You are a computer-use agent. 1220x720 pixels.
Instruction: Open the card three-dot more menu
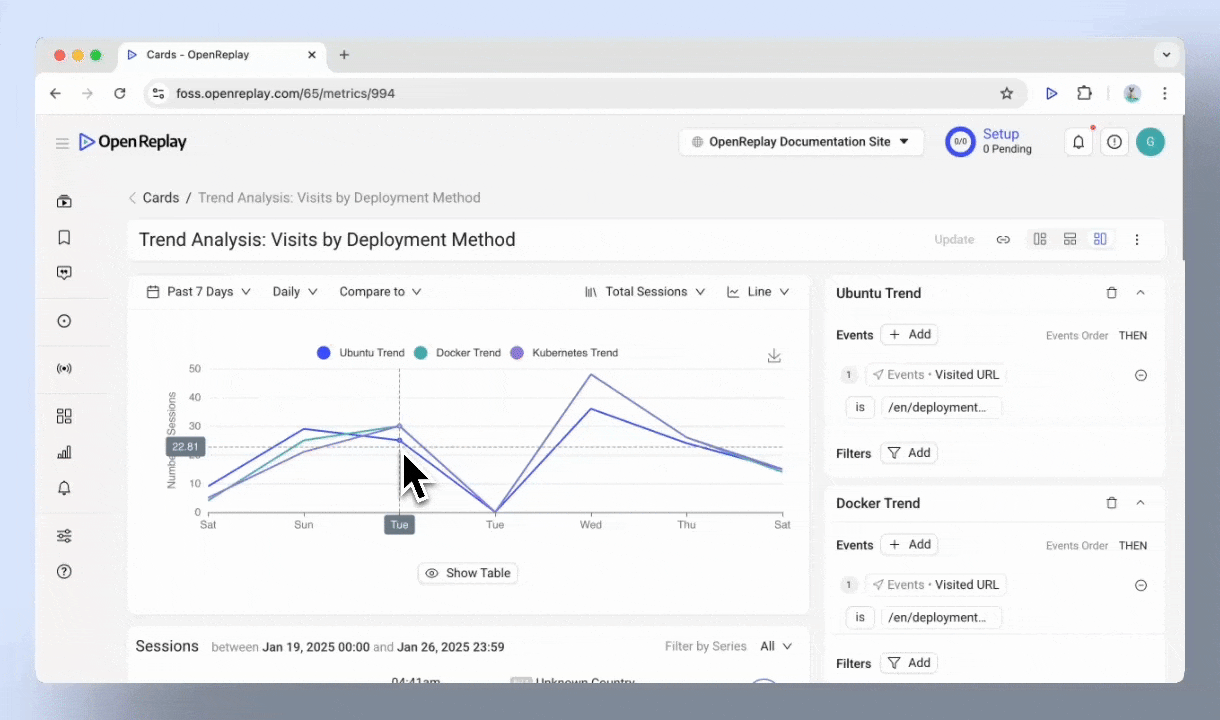1137,239
